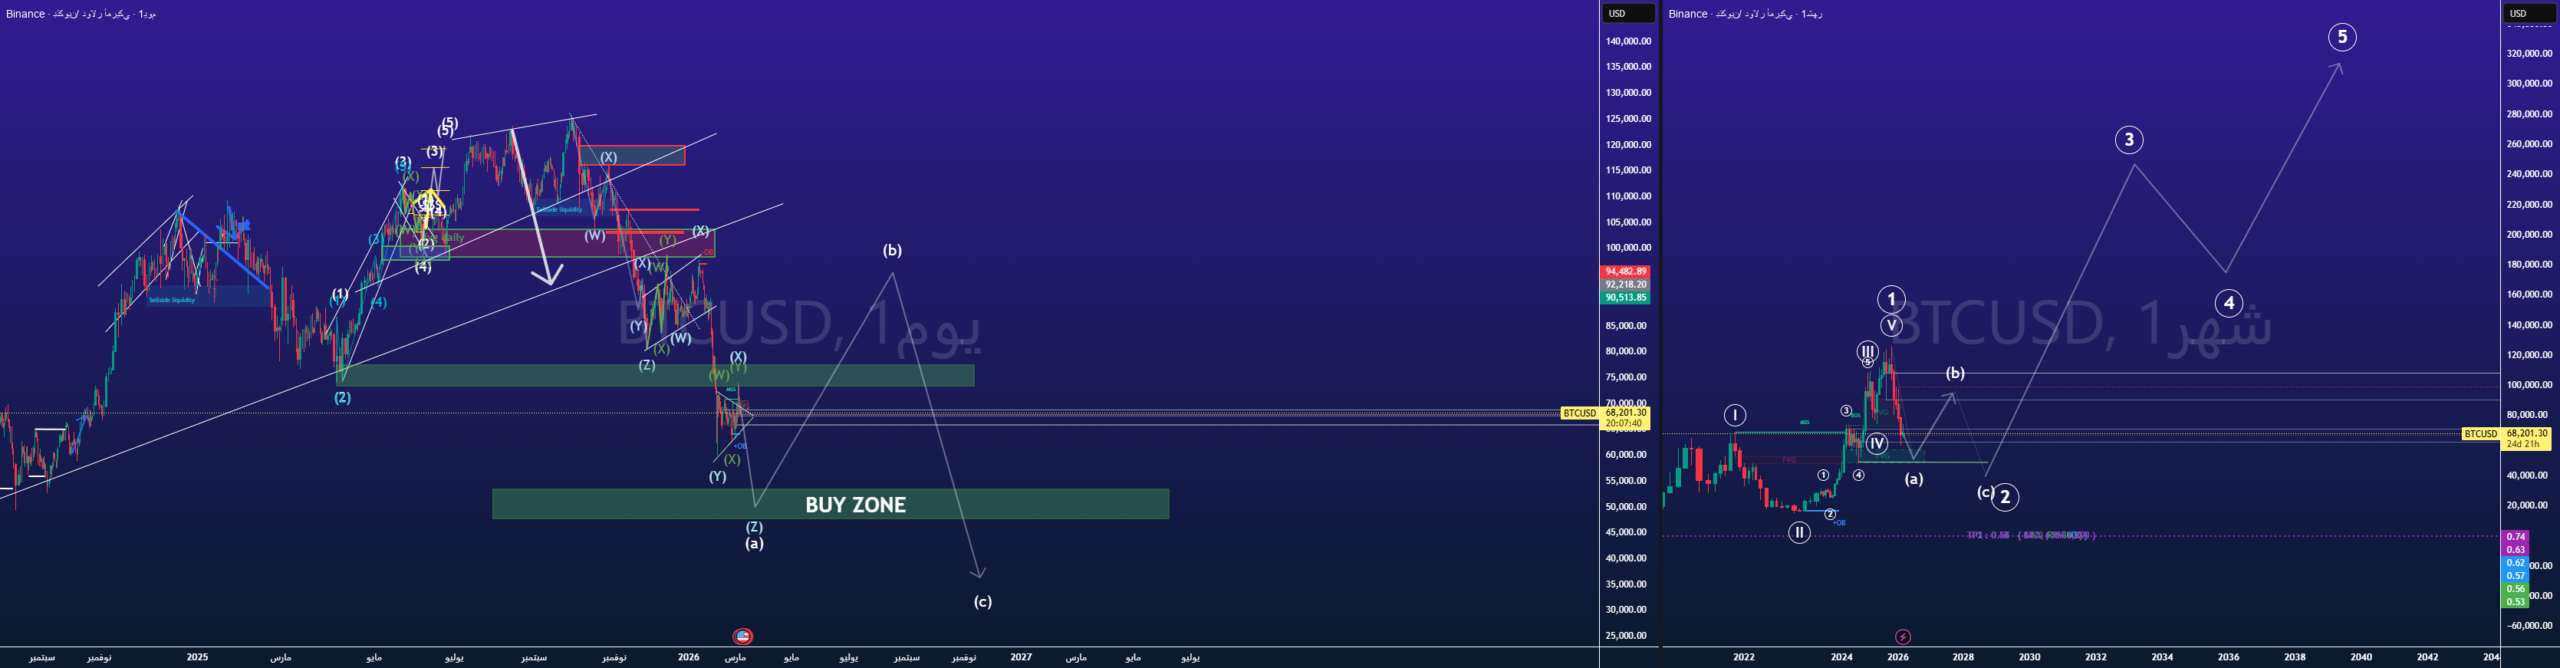Viewport: 2560px width, 668px height.
Task: Click 2026 on the left time axis
Action: pyautogui.click(x=688, y=657)
